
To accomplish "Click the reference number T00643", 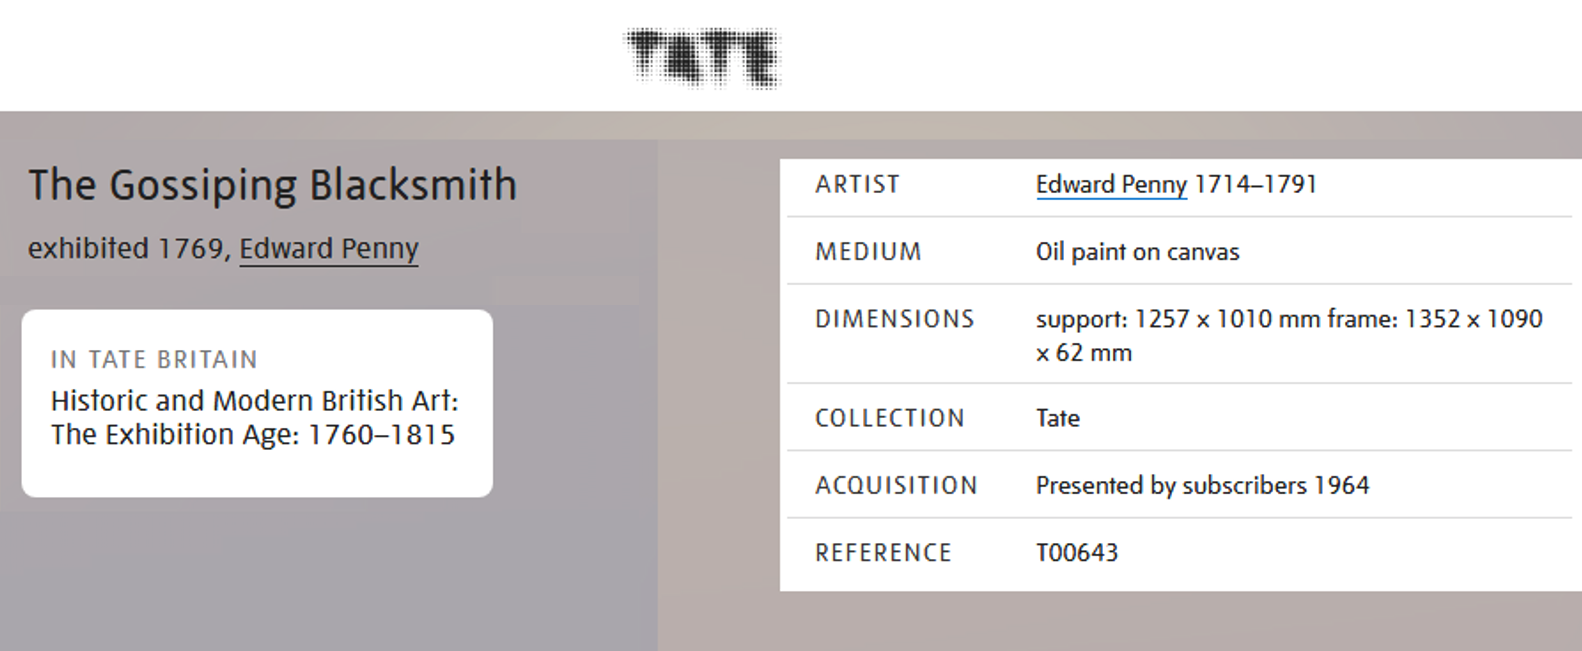I will 1076,552.
